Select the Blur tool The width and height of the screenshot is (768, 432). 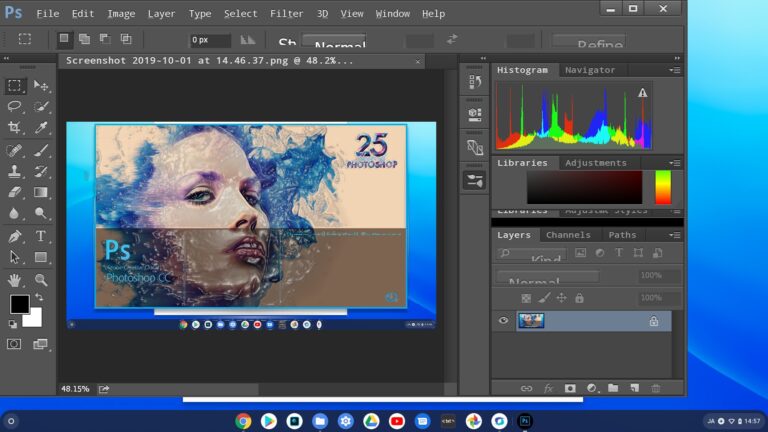click(x=14, y=213)
